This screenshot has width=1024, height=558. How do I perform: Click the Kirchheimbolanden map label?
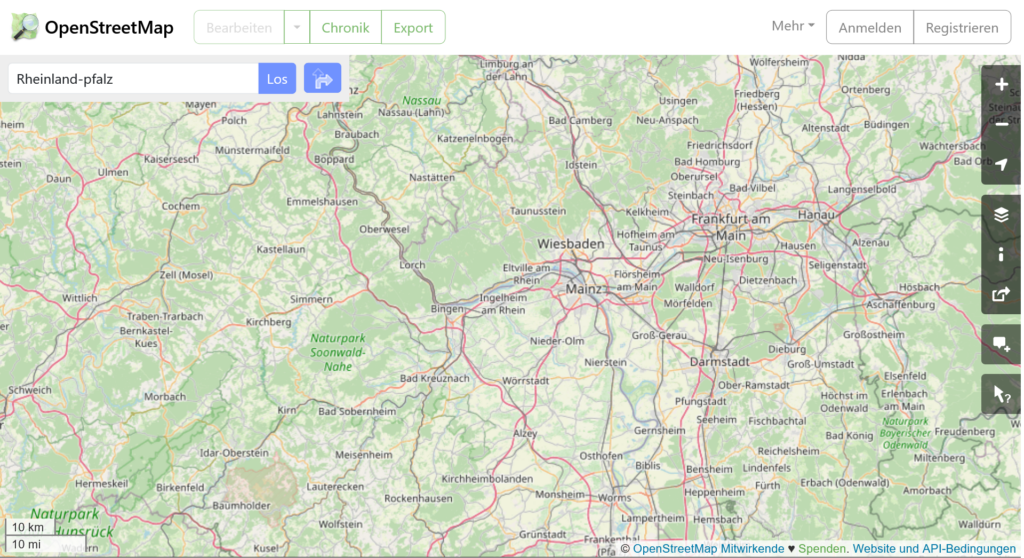point(487,479)
